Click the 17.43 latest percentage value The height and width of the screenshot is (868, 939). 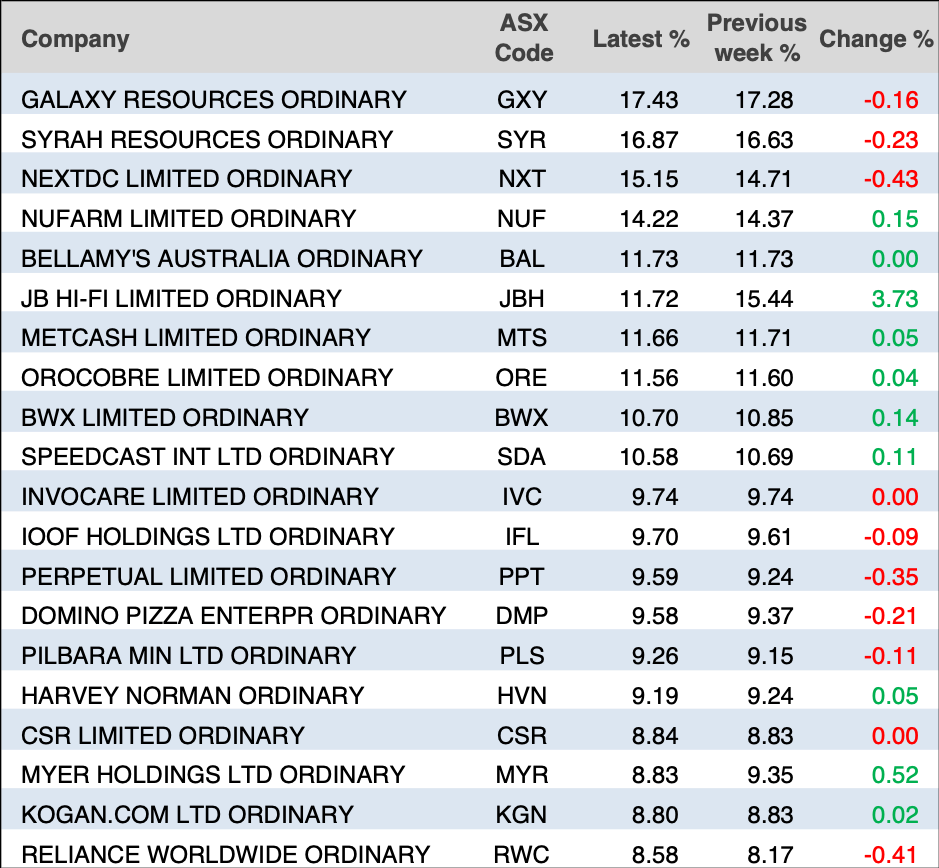pos(648,100)
